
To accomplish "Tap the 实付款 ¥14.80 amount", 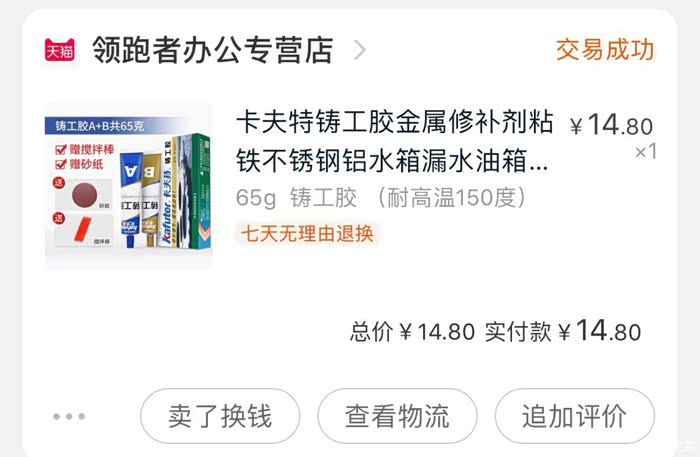I will click(563, 331).
